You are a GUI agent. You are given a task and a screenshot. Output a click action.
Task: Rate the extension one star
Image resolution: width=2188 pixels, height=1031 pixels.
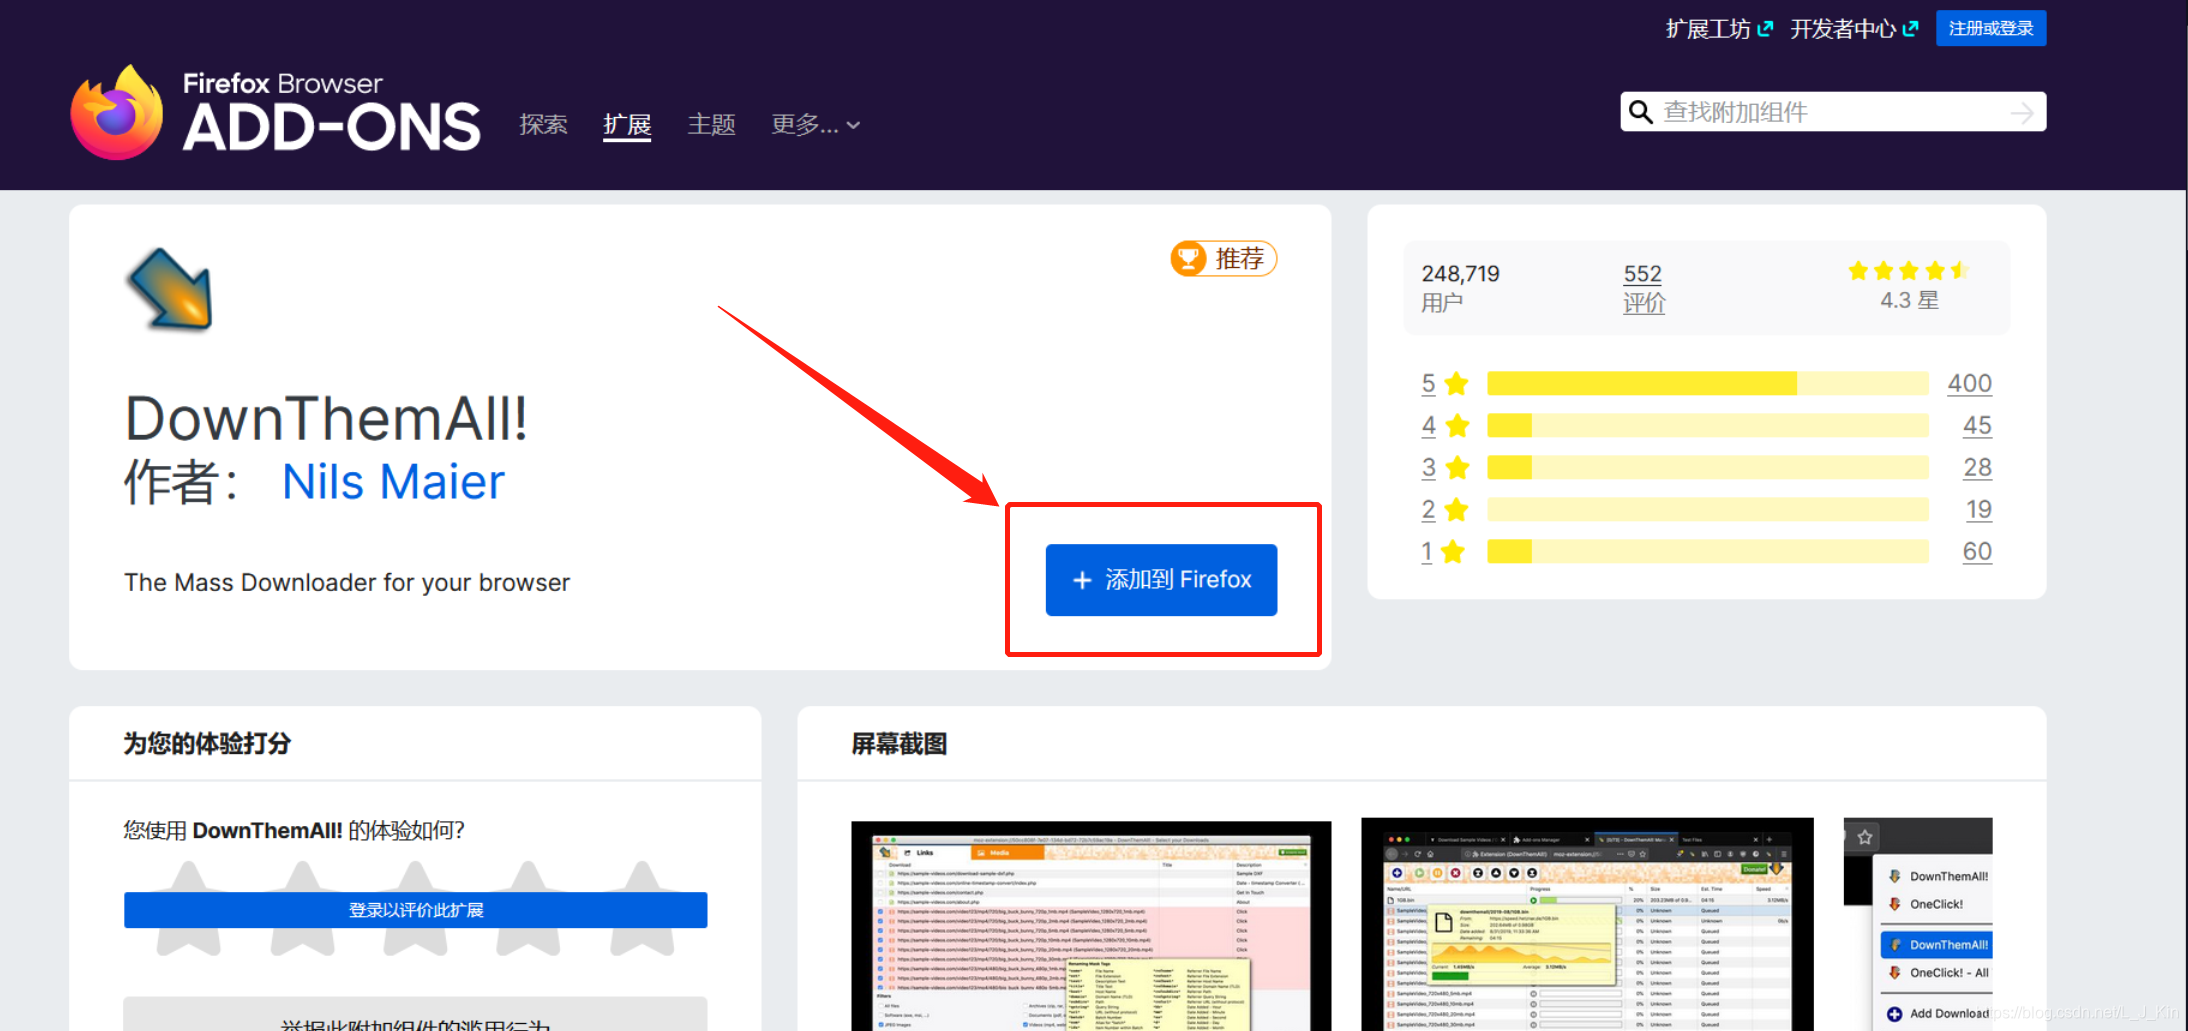pyautogui.click(x=188, y=908)
